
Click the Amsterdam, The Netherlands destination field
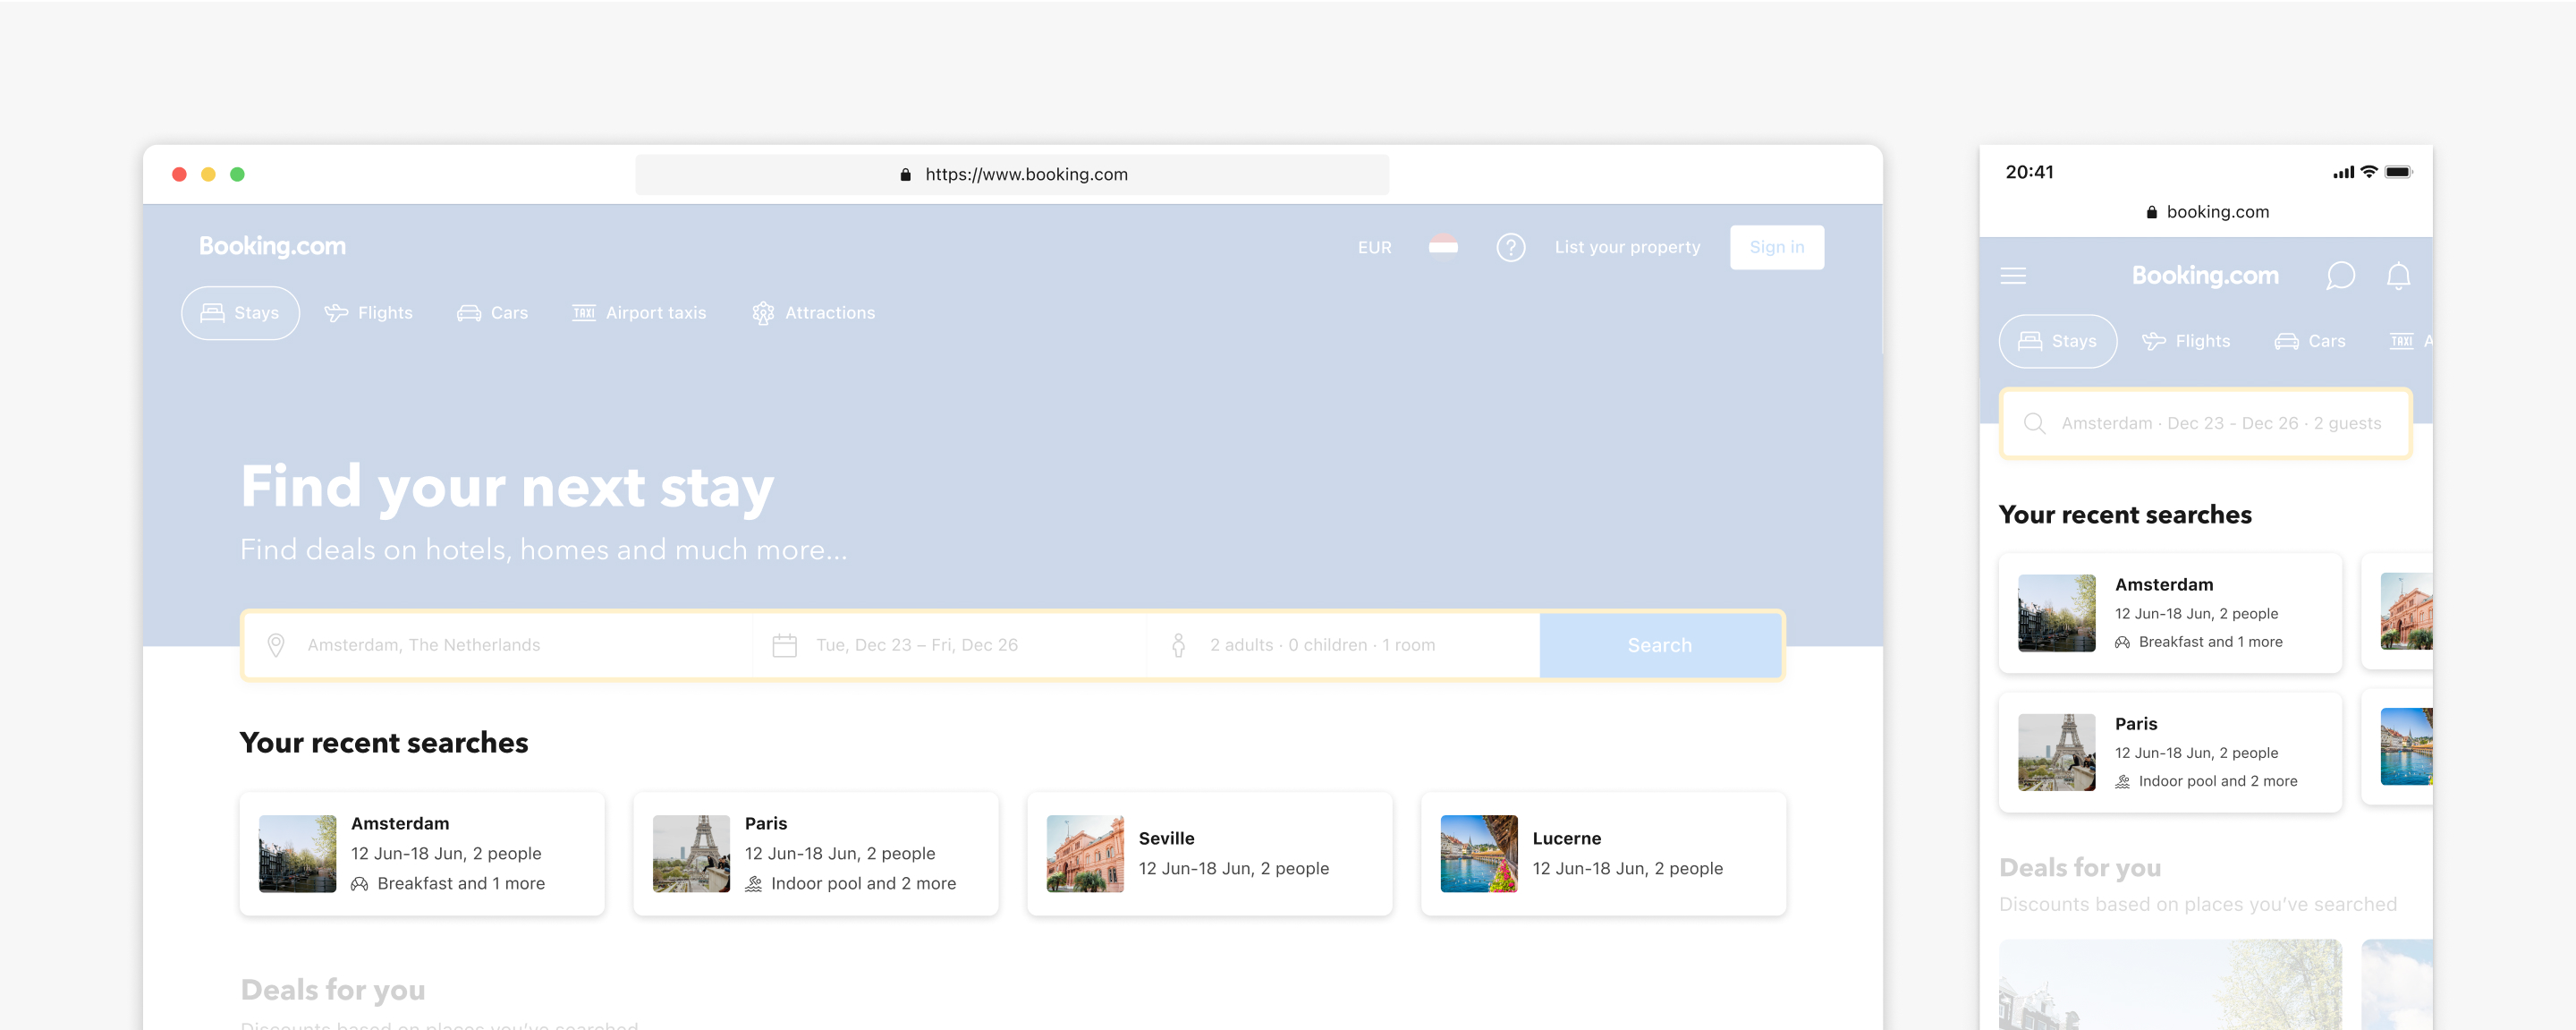(498, 645)
